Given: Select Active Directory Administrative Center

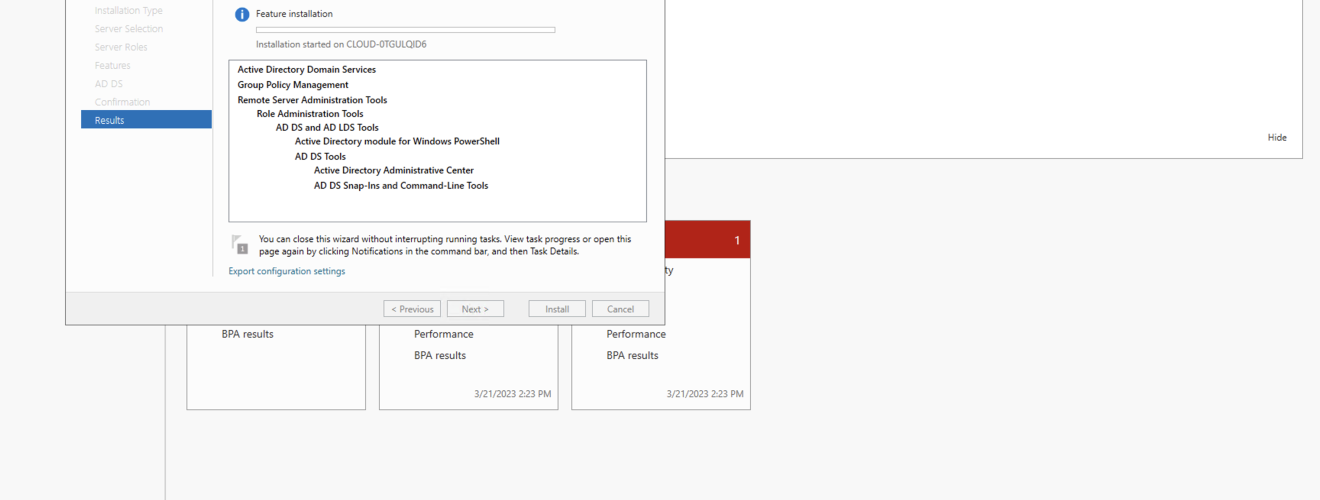Looking at the screenshot, I should [x=394, y=171].
